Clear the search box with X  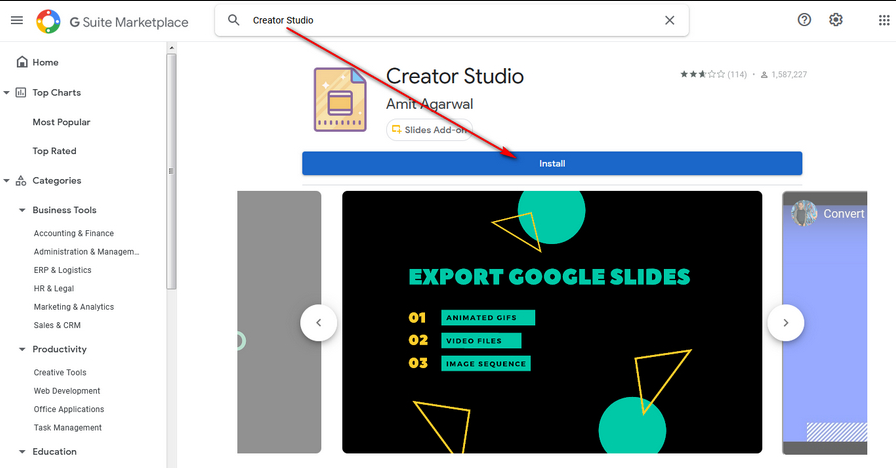pos(670,20)
